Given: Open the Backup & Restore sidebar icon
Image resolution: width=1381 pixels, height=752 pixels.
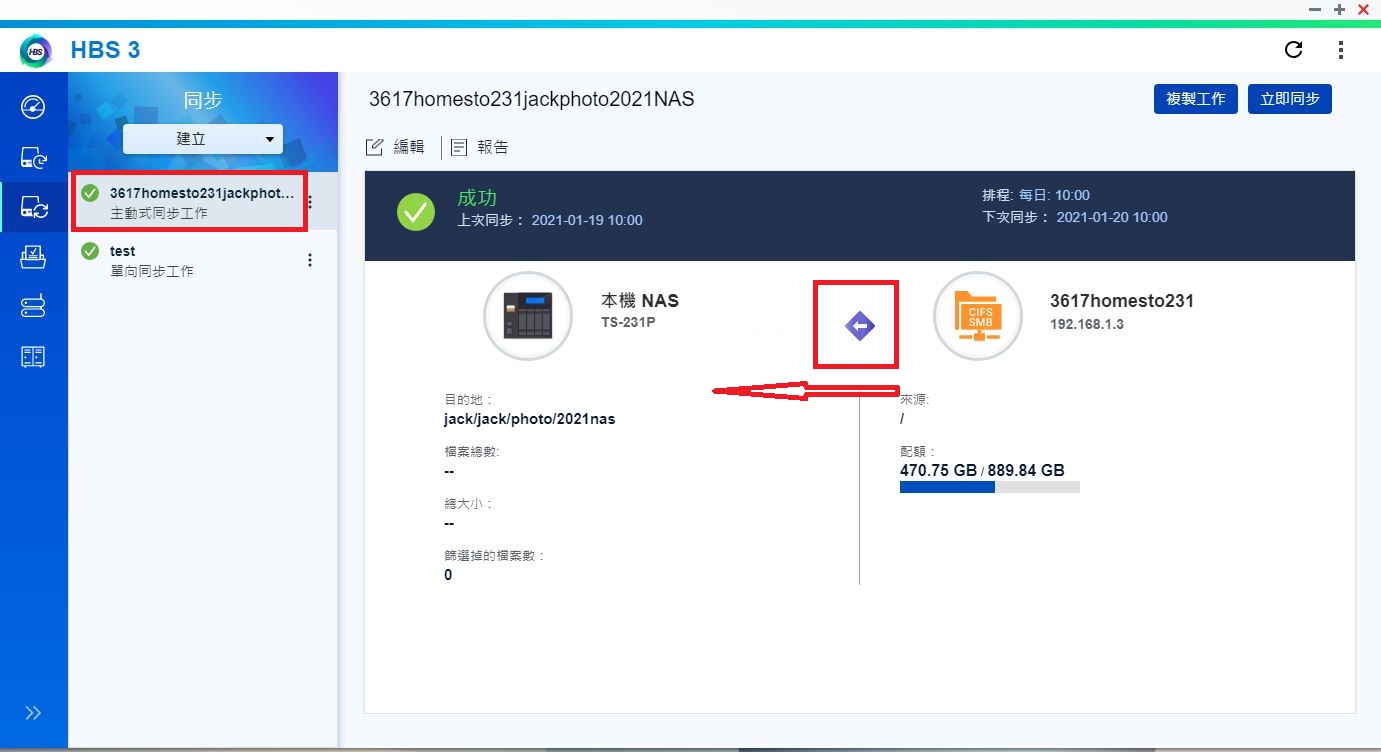Looking at the screenshot, I should coord(33,157).
